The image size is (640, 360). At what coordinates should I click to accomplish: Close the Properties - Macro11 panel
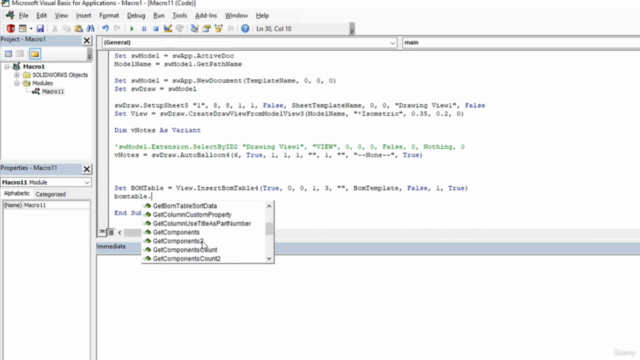(87, 169)
